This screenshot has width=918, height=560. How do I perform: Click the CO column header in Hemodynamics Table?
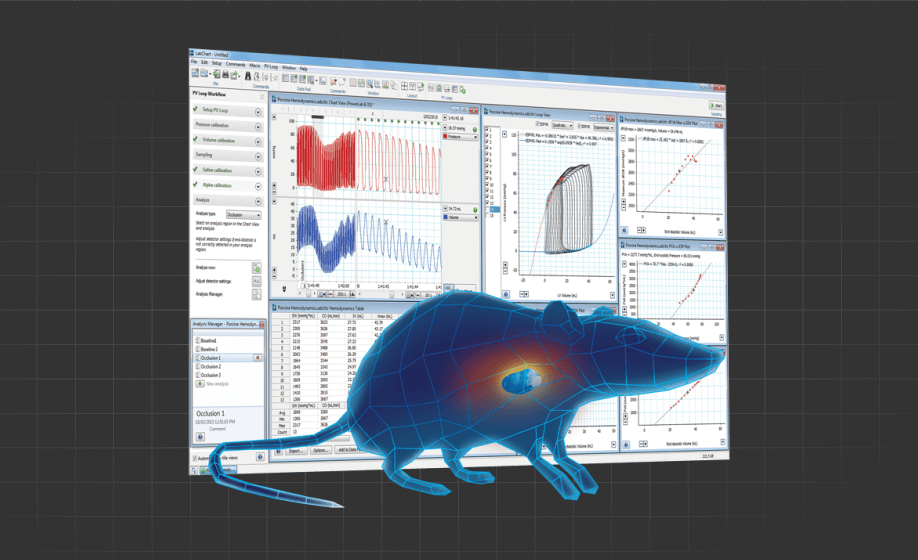point(333,316)
